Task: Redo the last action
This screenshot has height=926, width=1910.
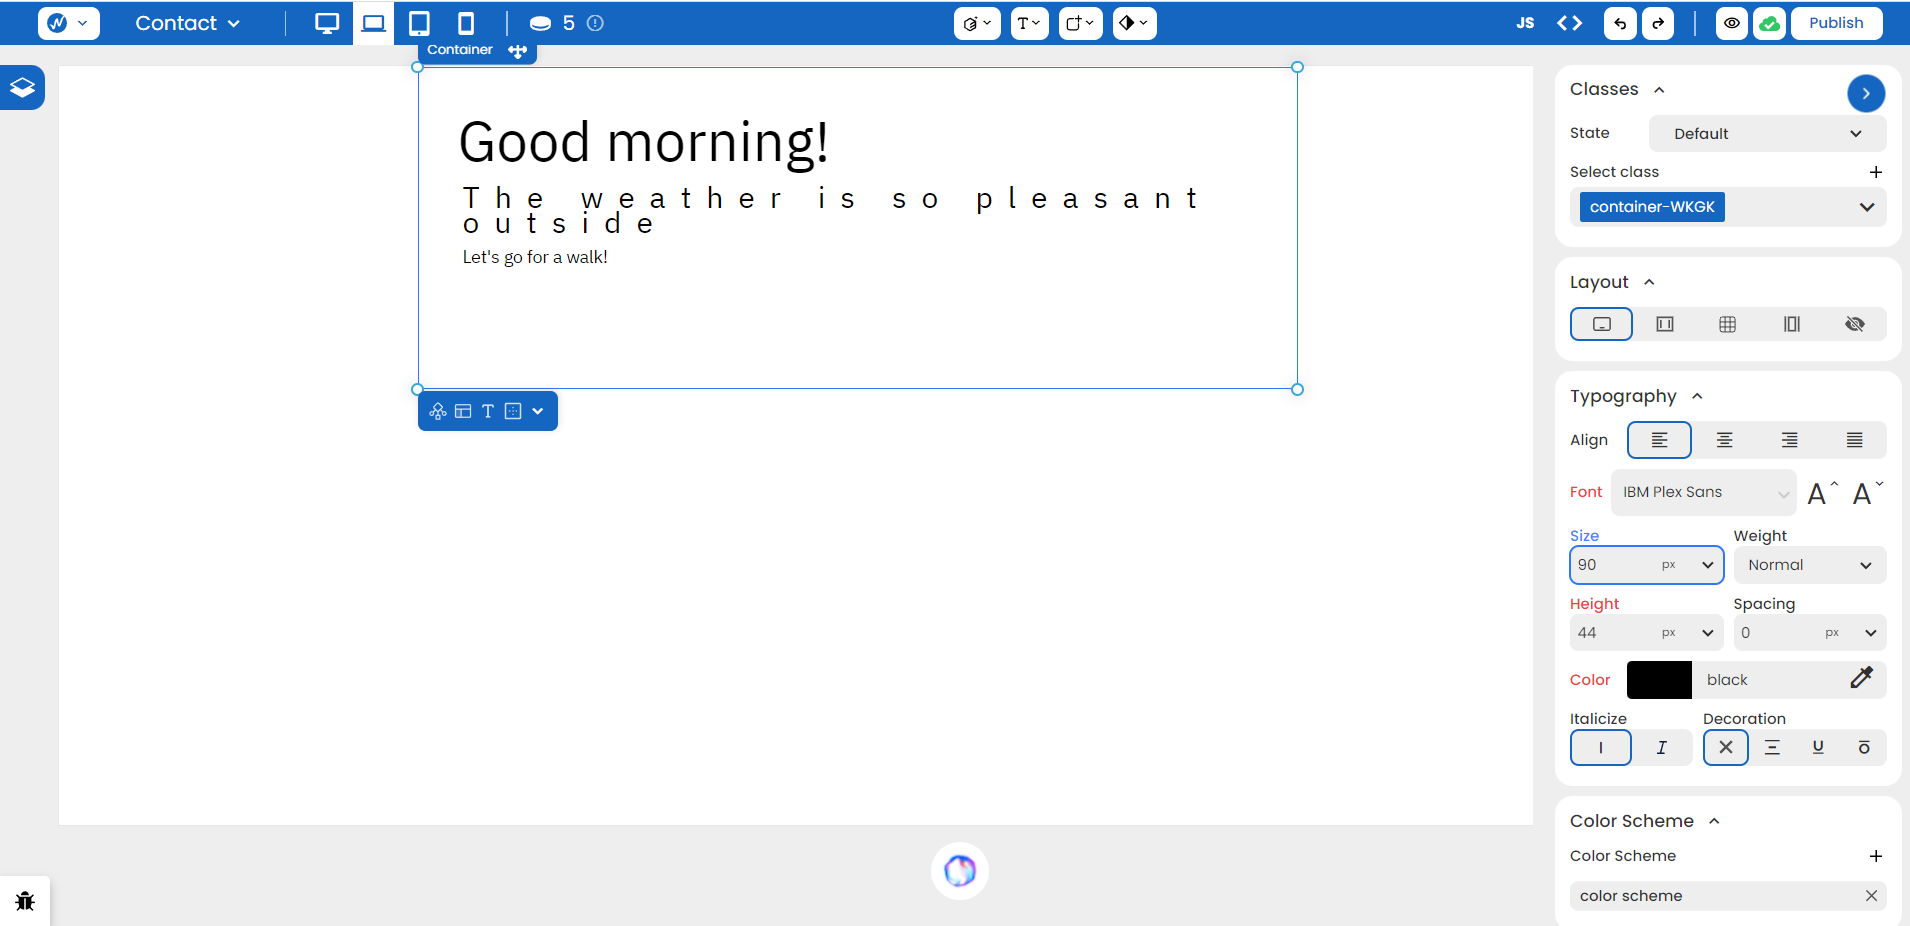Action: click(x=1658, y=23)
